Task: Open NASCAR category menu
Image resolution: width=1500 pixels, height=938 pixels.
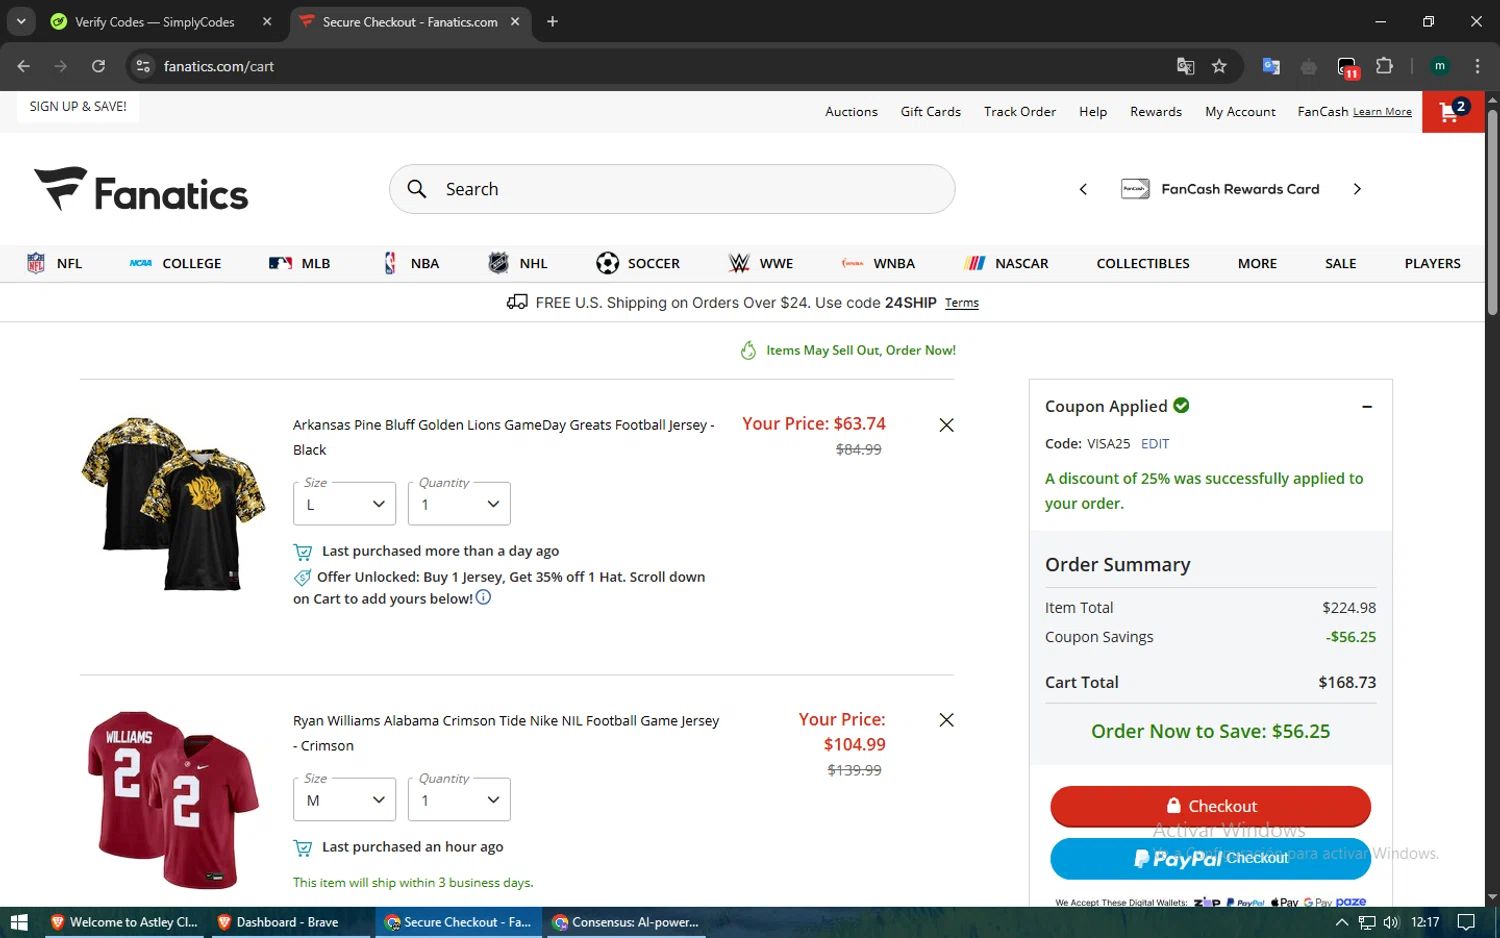Action: coord(1006,263)
